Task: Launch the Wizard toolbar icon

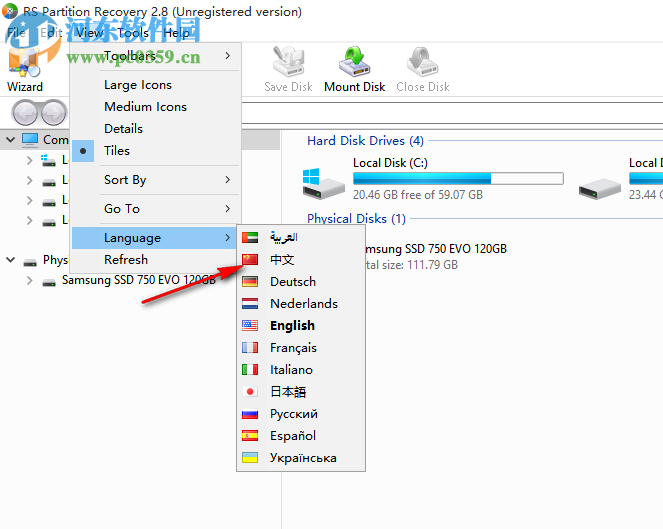Action: 25,63
